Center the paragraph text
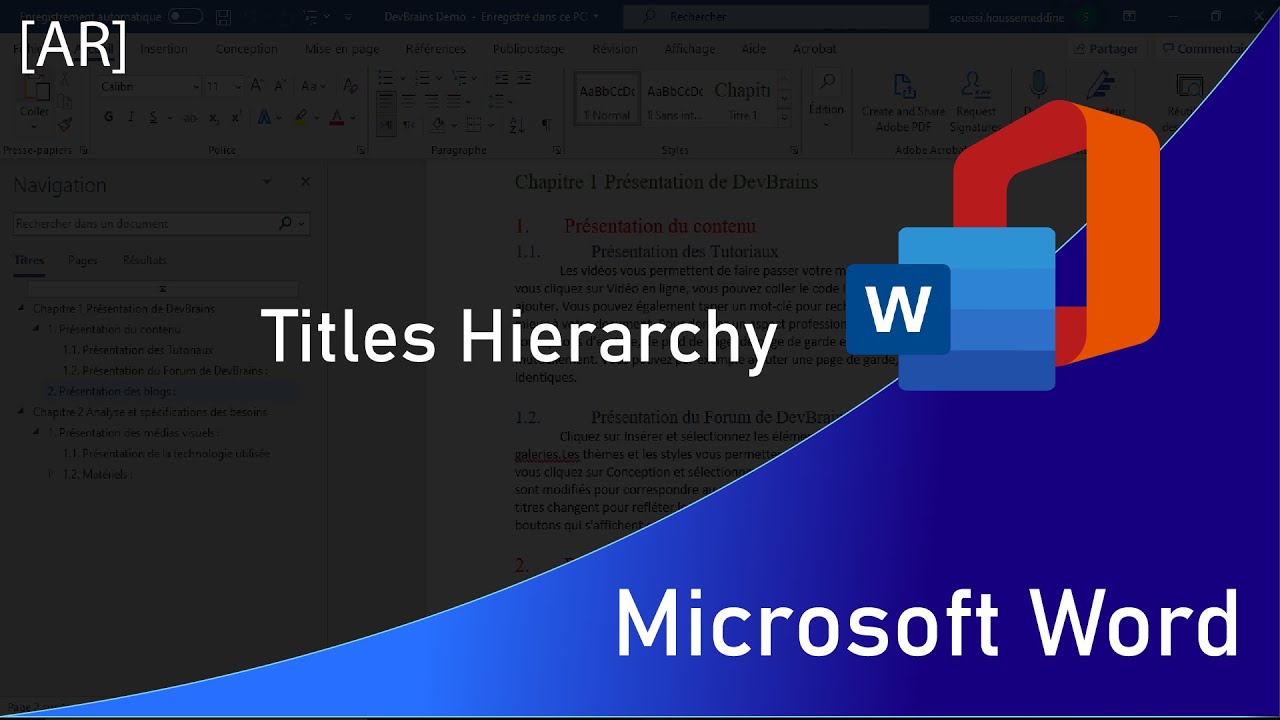The height and width of the screenshot is (720, 1280). click(408, 101)
